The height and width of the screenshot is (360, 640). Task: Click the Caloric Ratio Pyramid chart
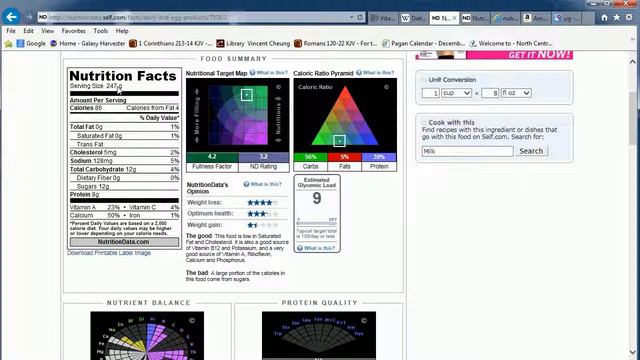tap(345, 115)
